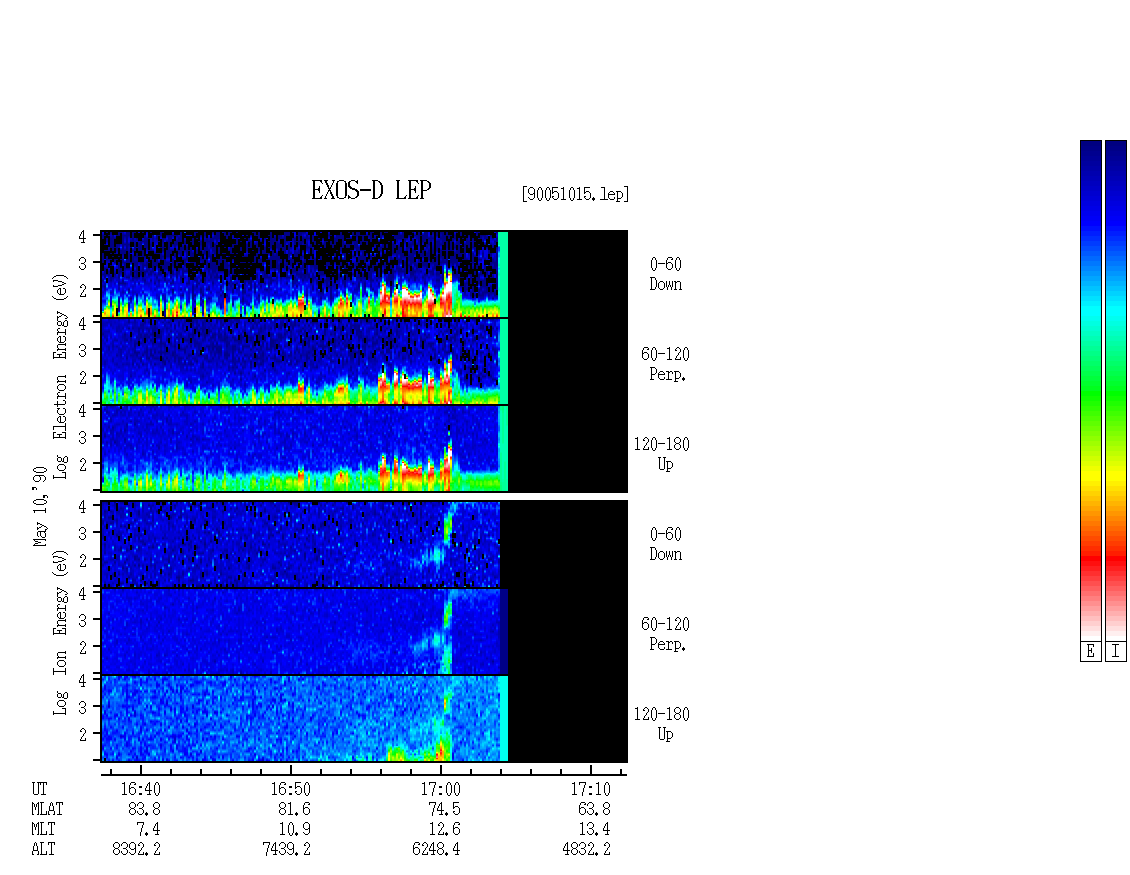This screenshot has width=1130, height=875.
Task: Click the May 10,'90 date label
Action: (x=40, y=506)
